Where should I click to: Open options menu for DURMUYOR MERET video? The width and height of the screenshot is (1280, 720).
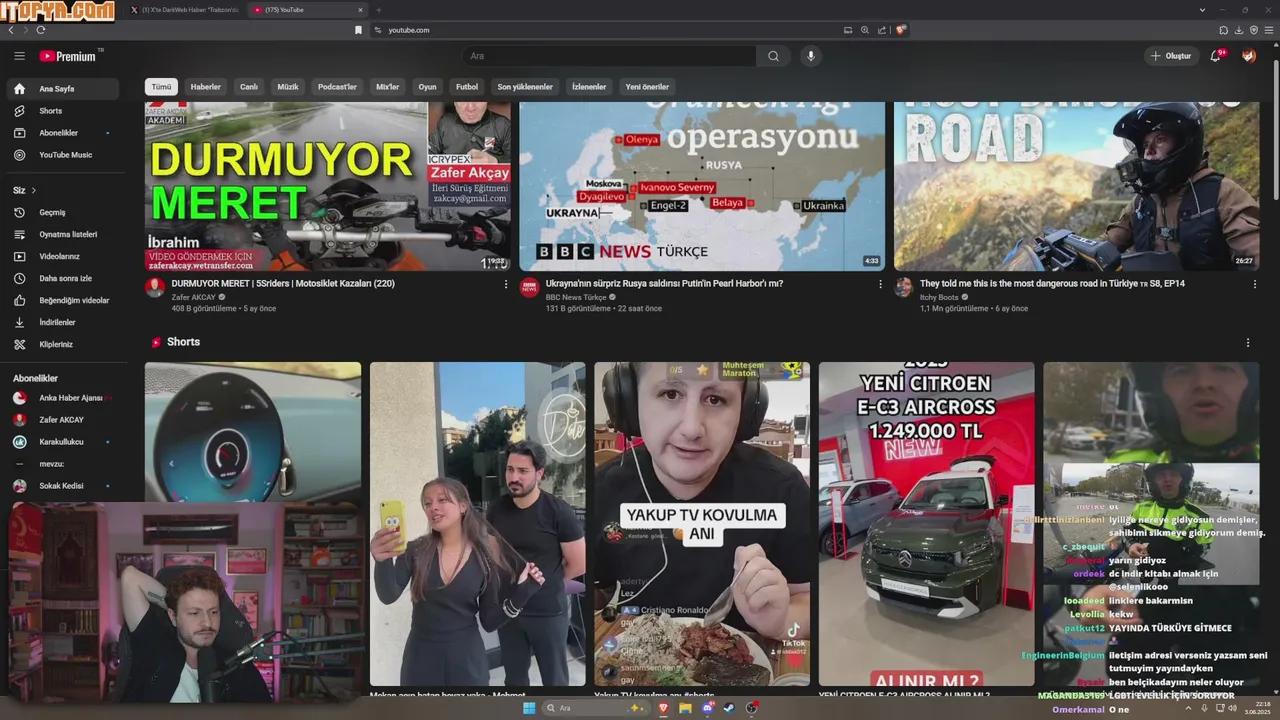click(x=506, y=284)
